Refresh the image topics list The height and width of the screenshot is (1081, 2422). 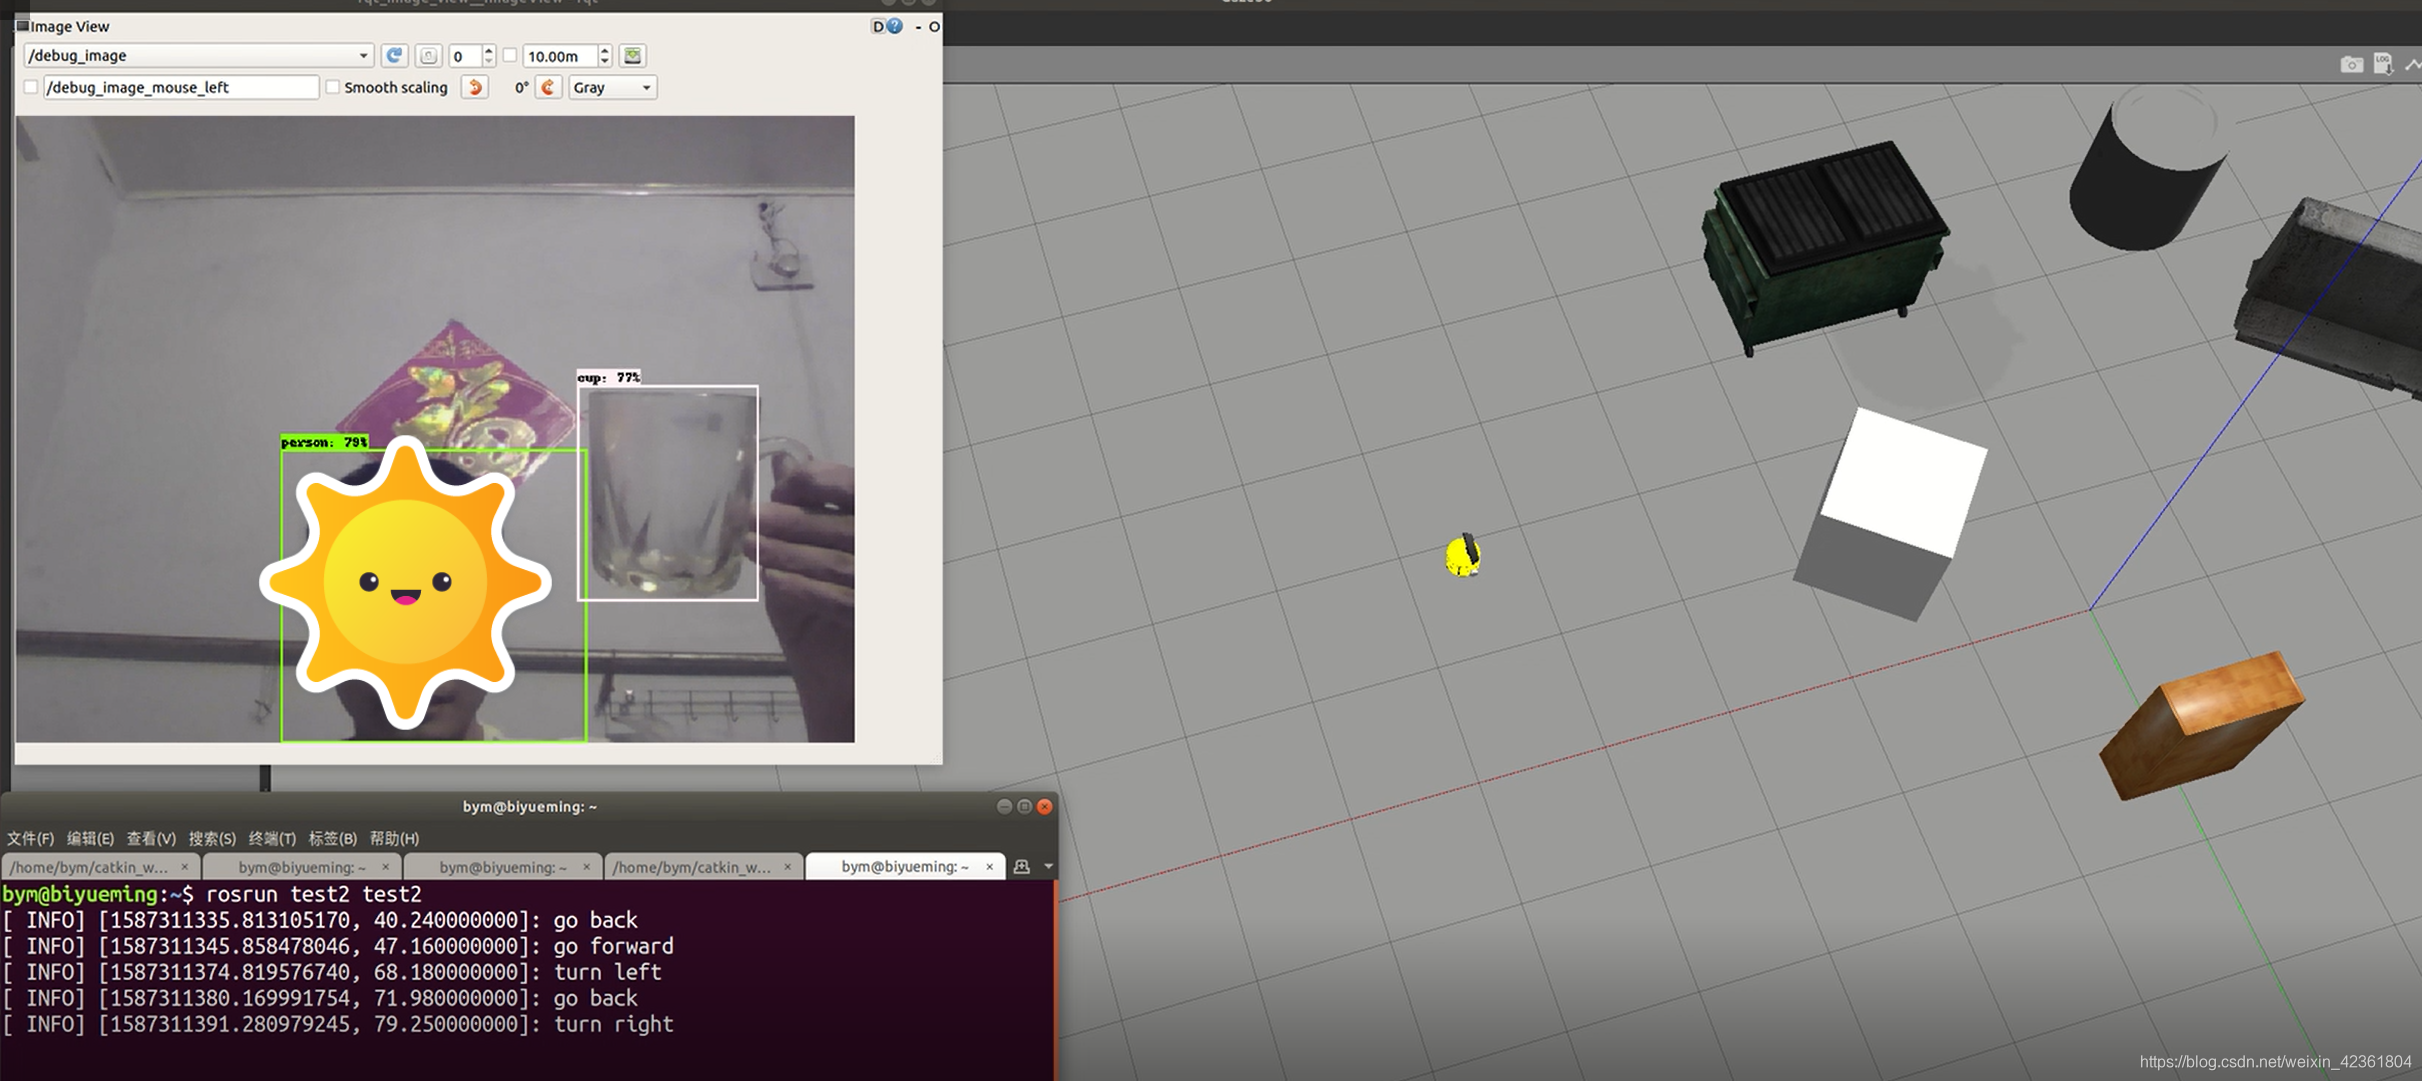click(x=394, y=56)
